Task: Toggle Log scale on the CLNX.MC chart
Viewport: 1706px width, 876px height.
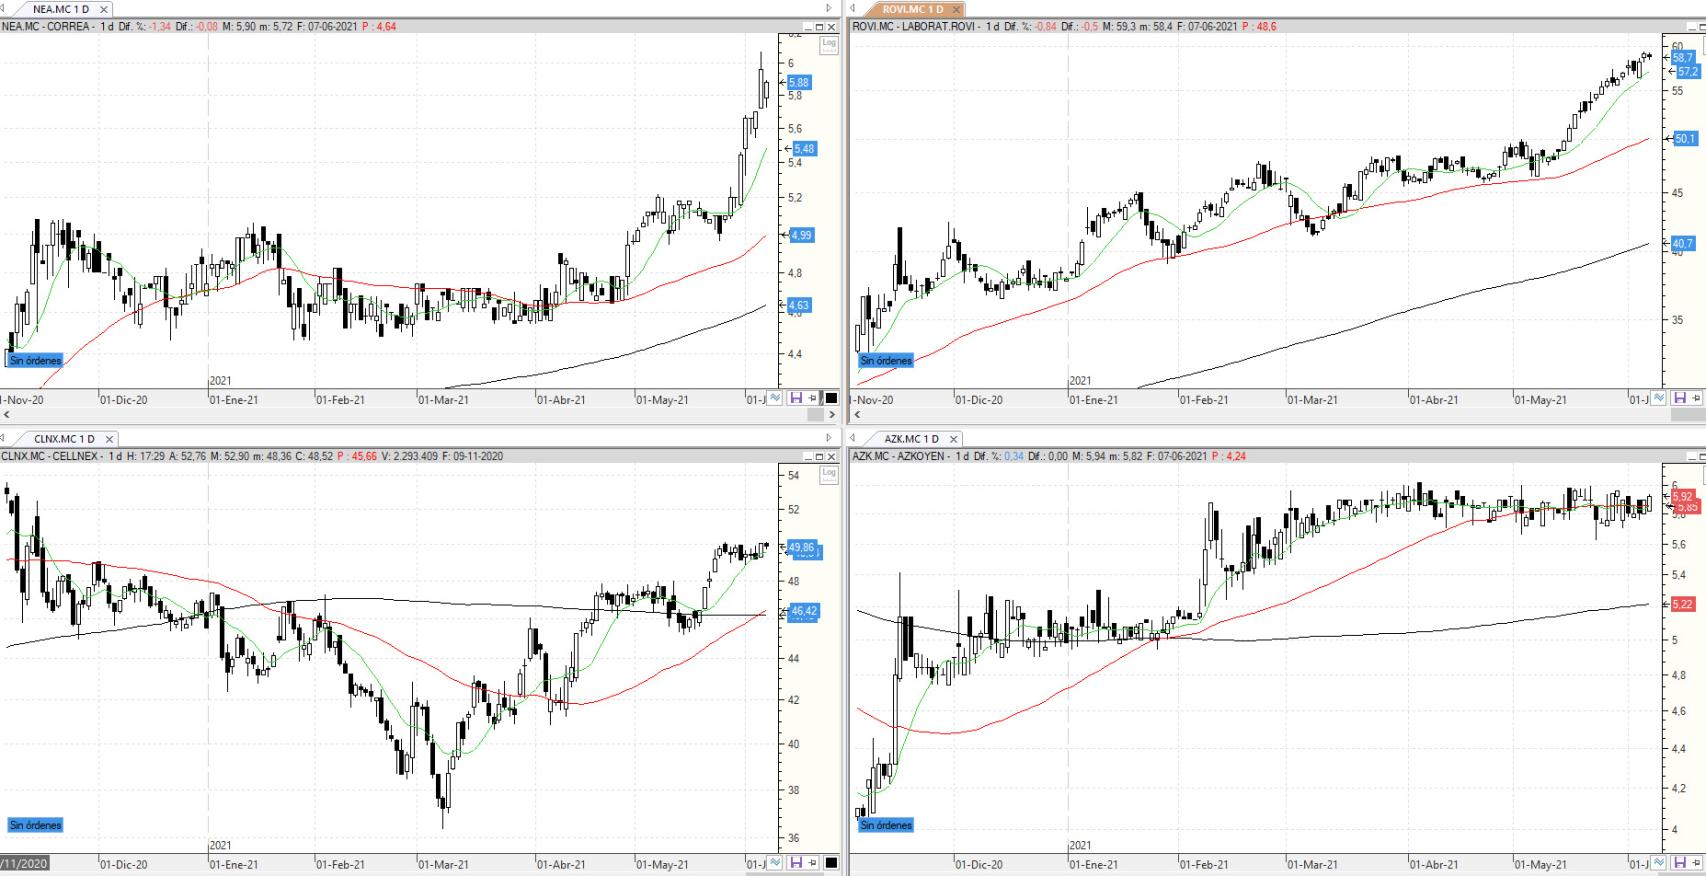Action: (x=828, y=474)
